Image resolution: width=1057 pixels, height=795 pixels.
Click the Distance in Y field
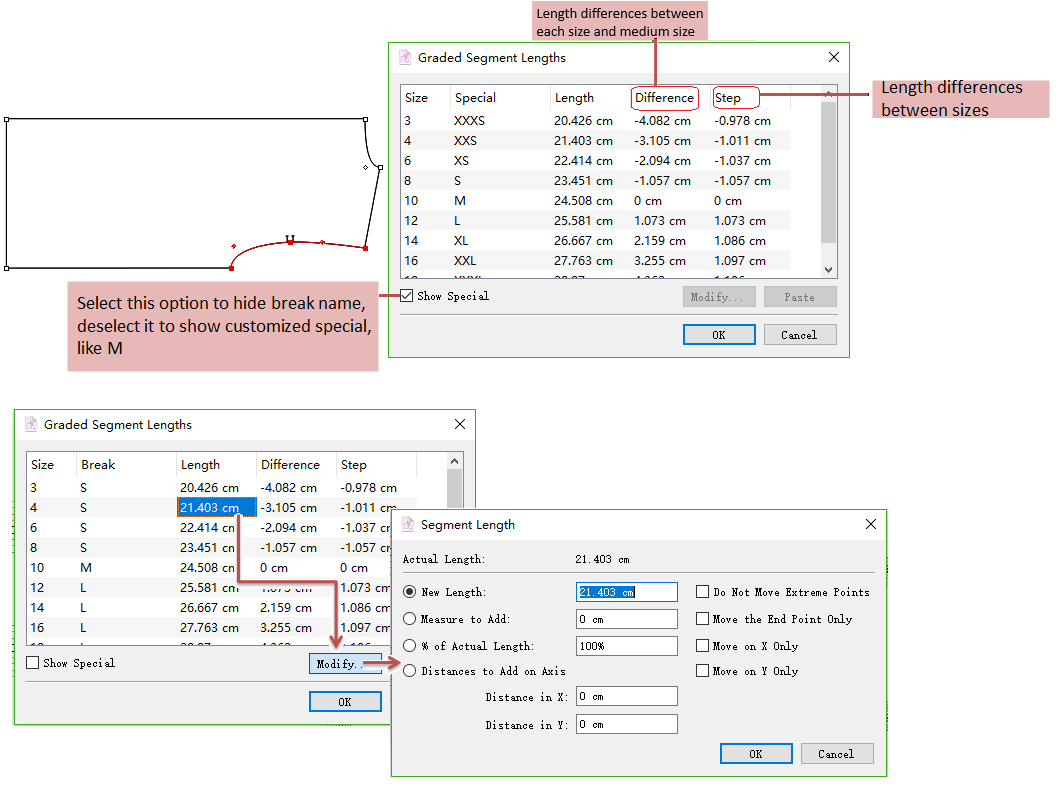click(627, 725)
